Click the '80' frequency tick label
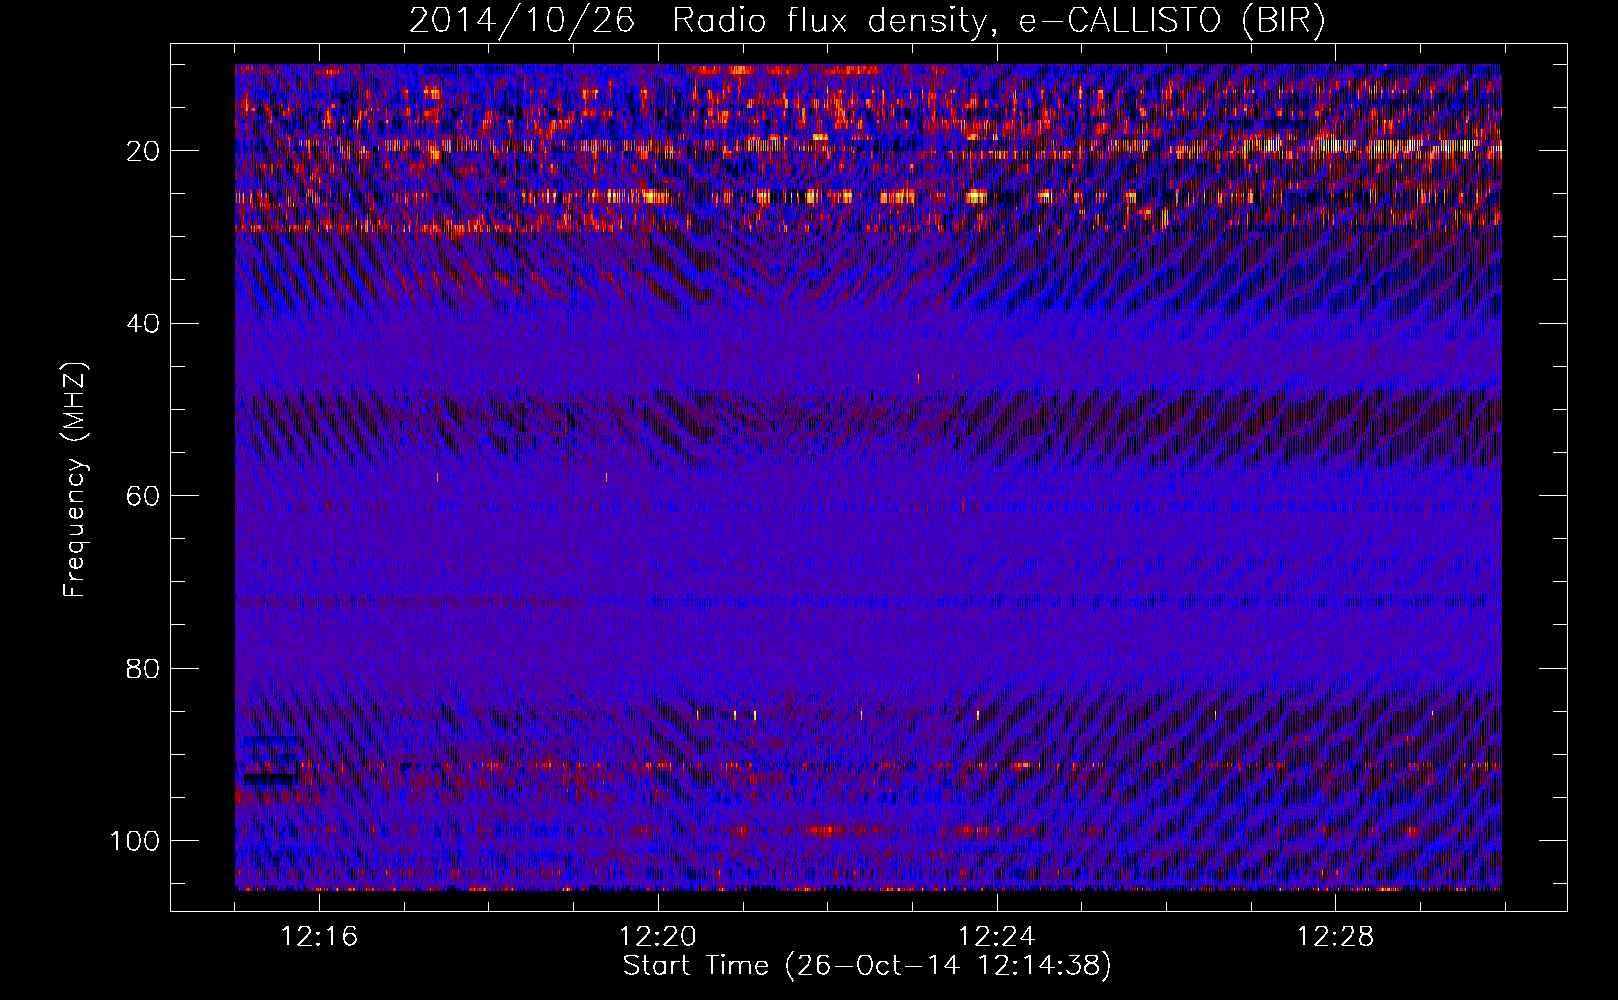 point(144,669)
